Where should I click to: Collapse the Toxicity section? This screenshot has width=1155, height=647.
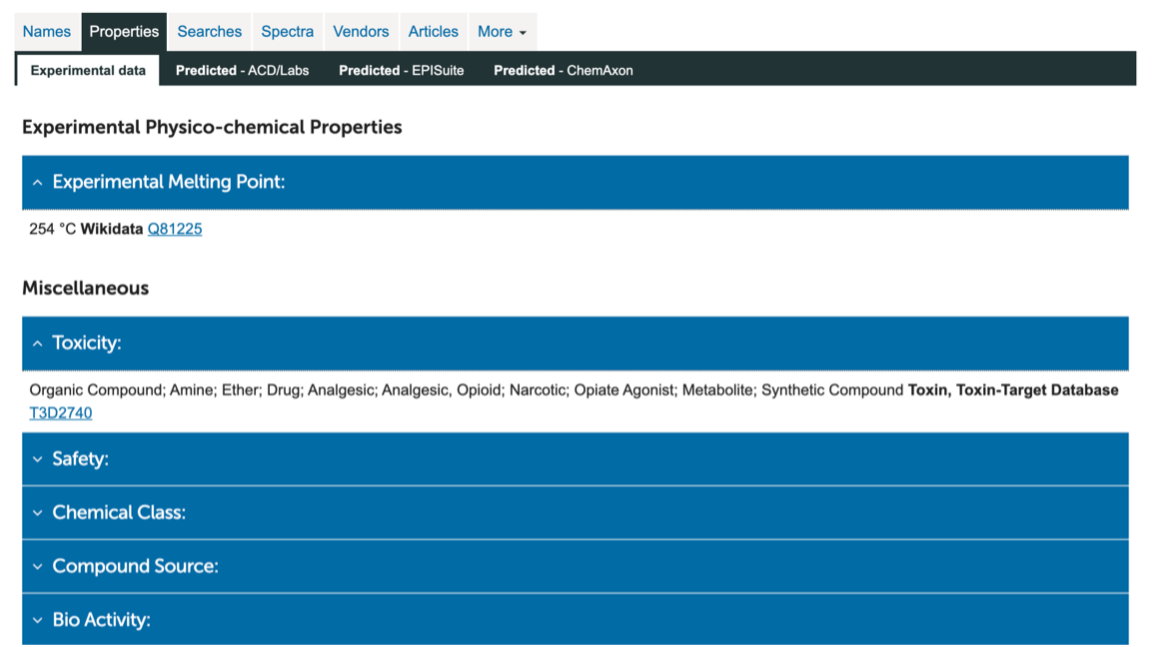pyautogui.click(x=575, y=343)
